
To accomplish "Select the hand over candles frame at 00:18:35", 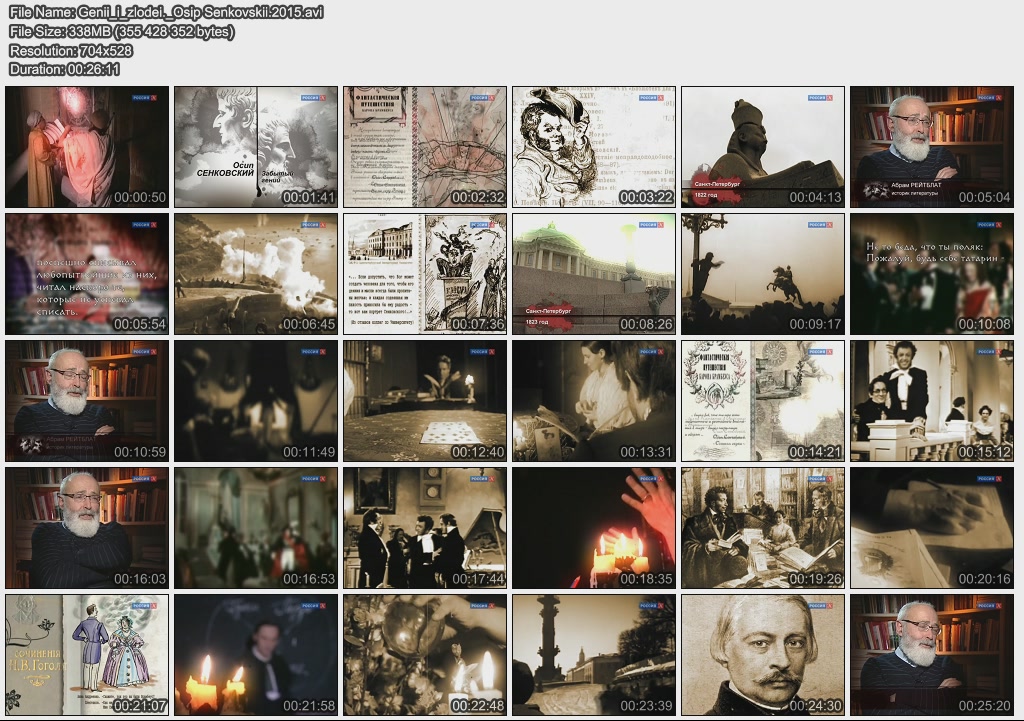I will [594, 528].
